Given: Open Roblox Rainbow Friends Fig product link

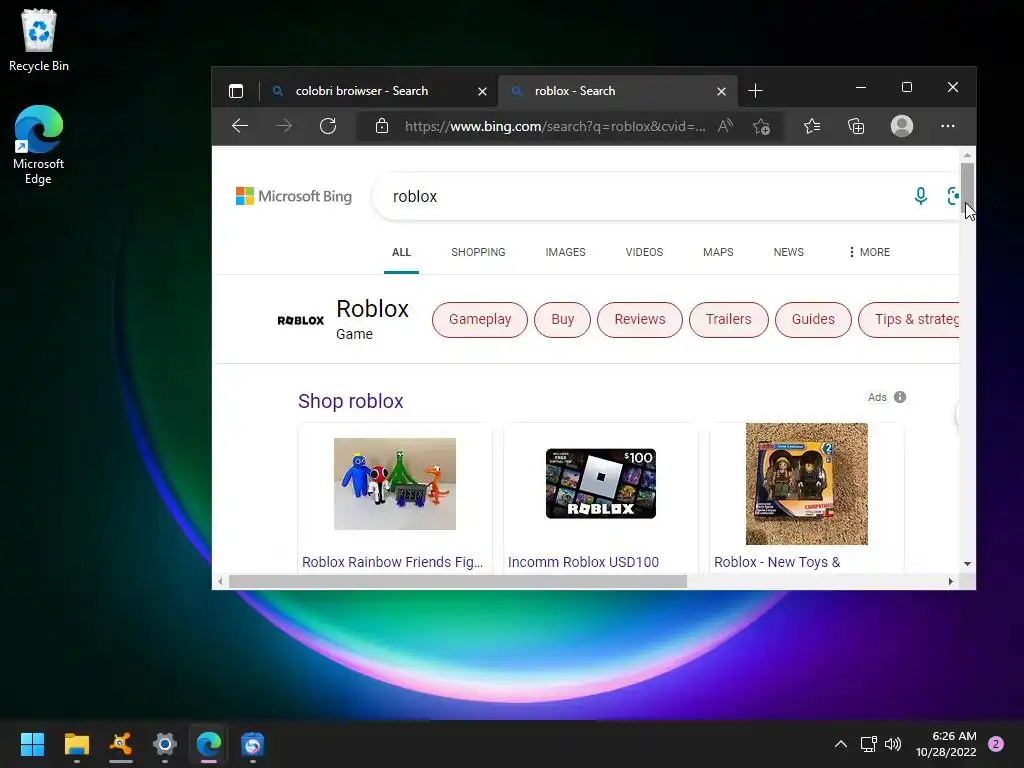Looking at the screenshot, I should [392, 562].
